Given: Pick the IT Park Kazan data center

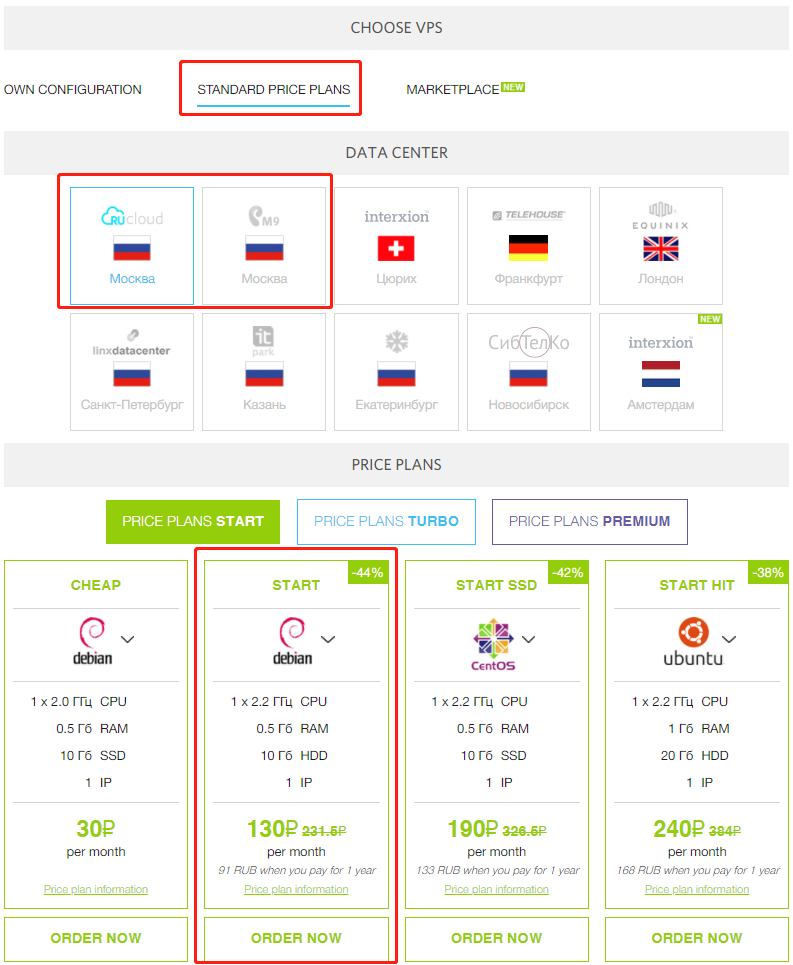Looking at the screenshot, I should 264,372.
